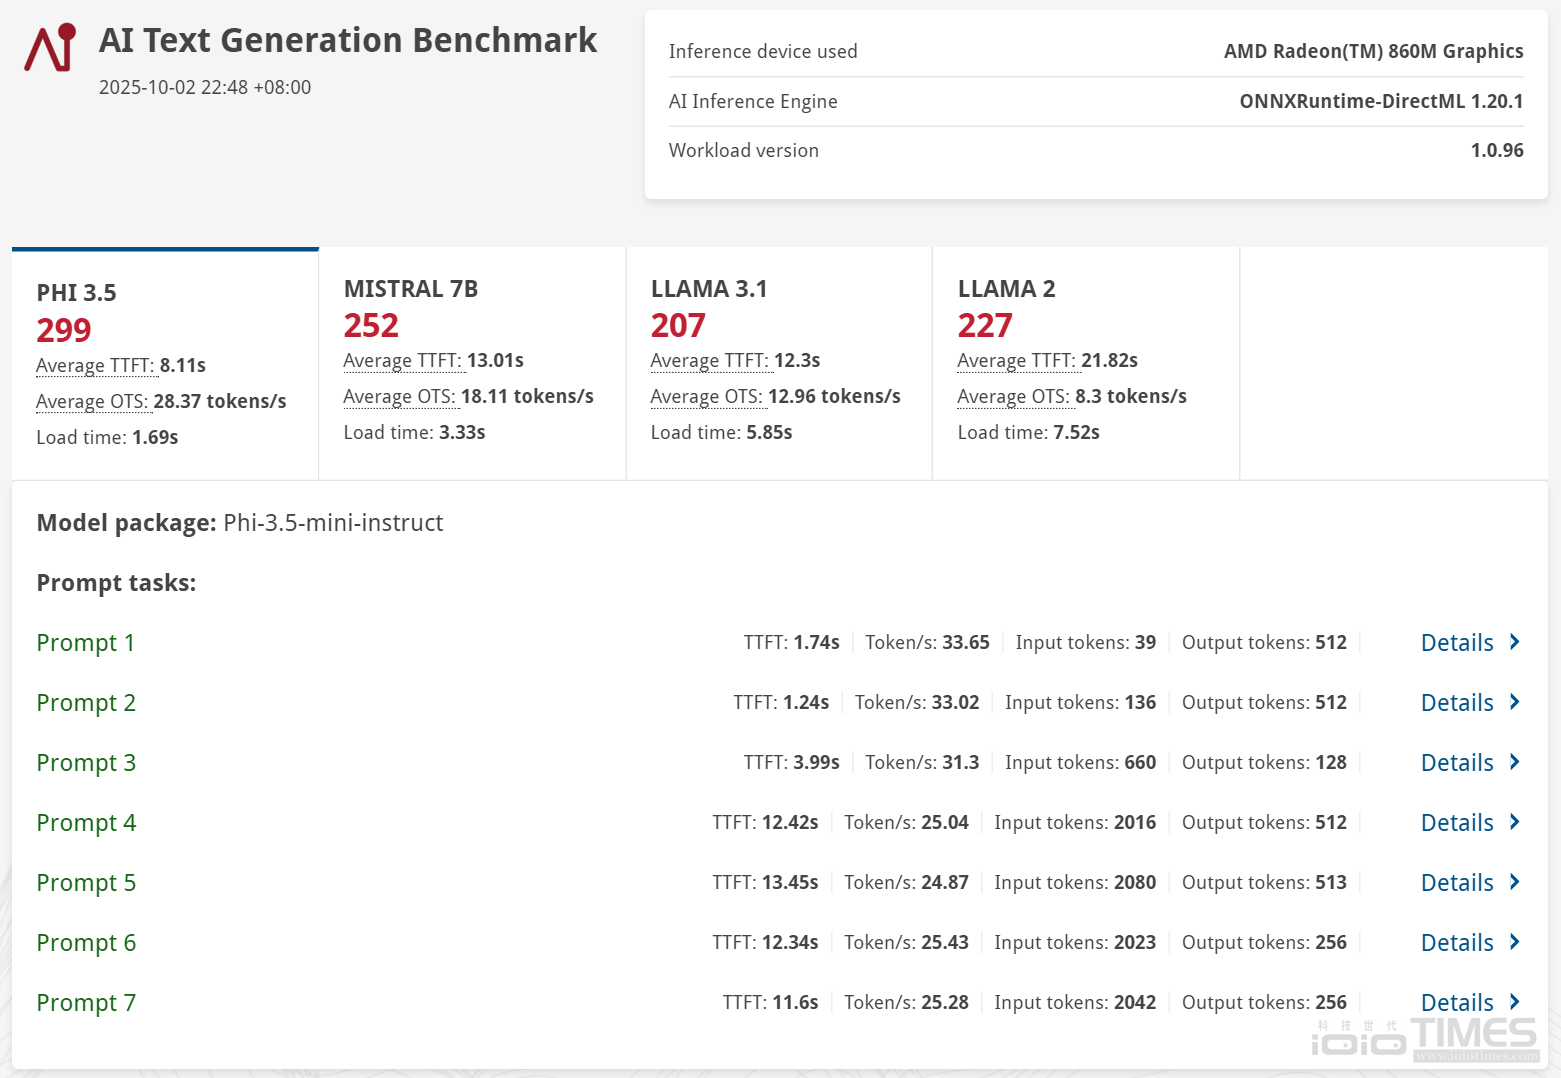Click the red AI benchmark logo icon
The height and width of the screenshot is (1078, 1561).
(x=50, y=47)
